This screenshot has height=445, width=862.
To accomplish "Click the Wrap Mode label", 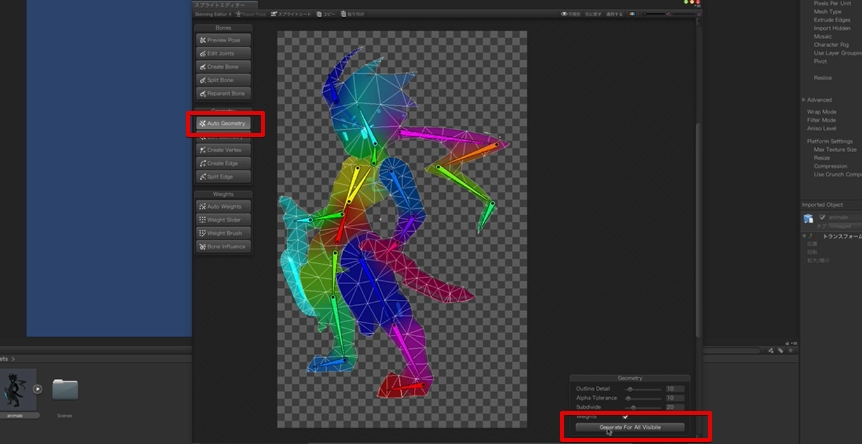I will [821, 112].
